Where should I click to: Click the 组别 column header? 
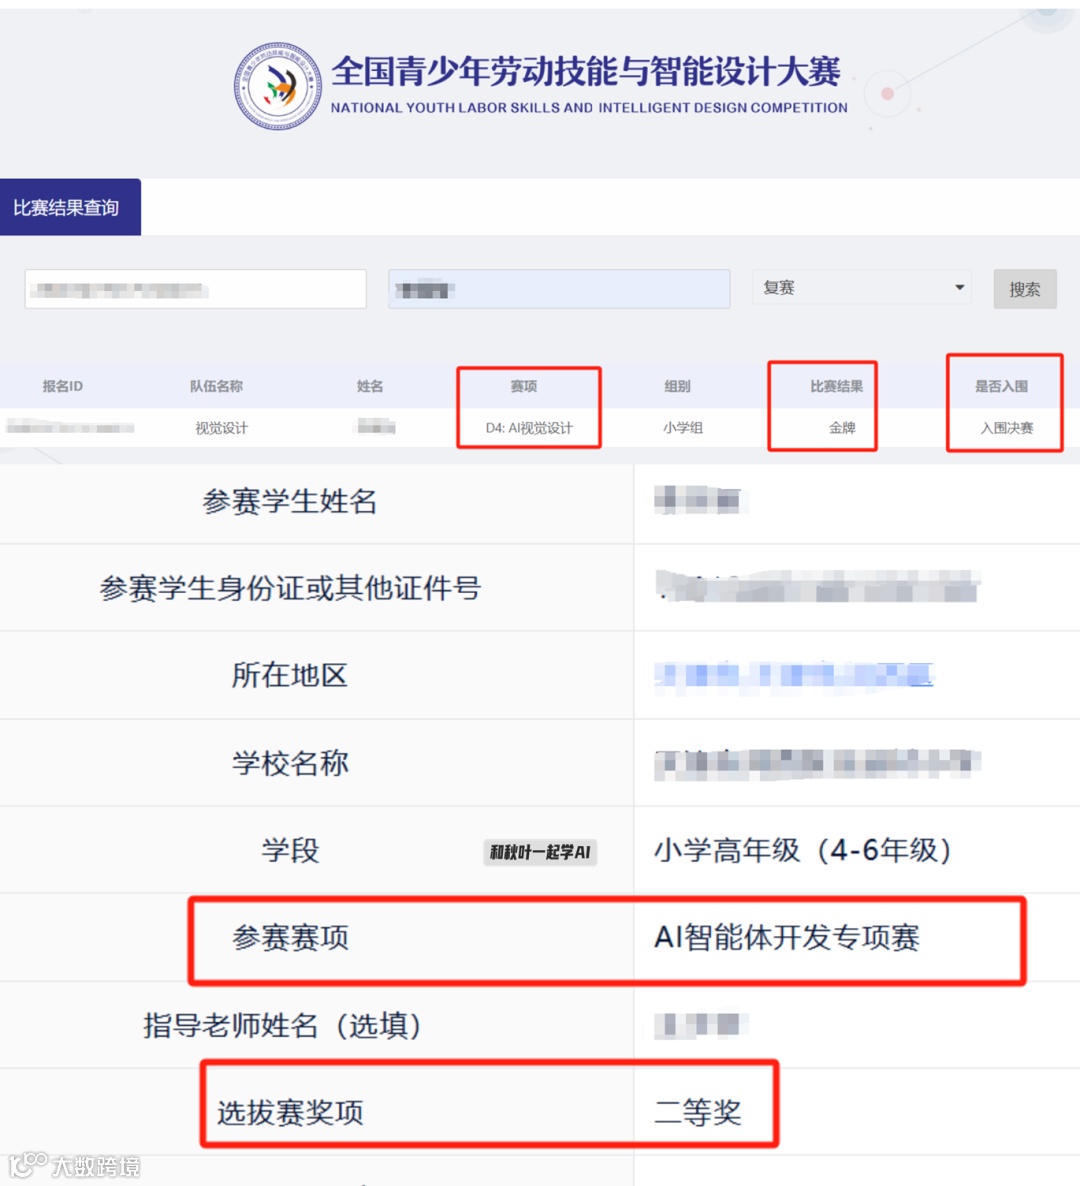pos(677,387)
